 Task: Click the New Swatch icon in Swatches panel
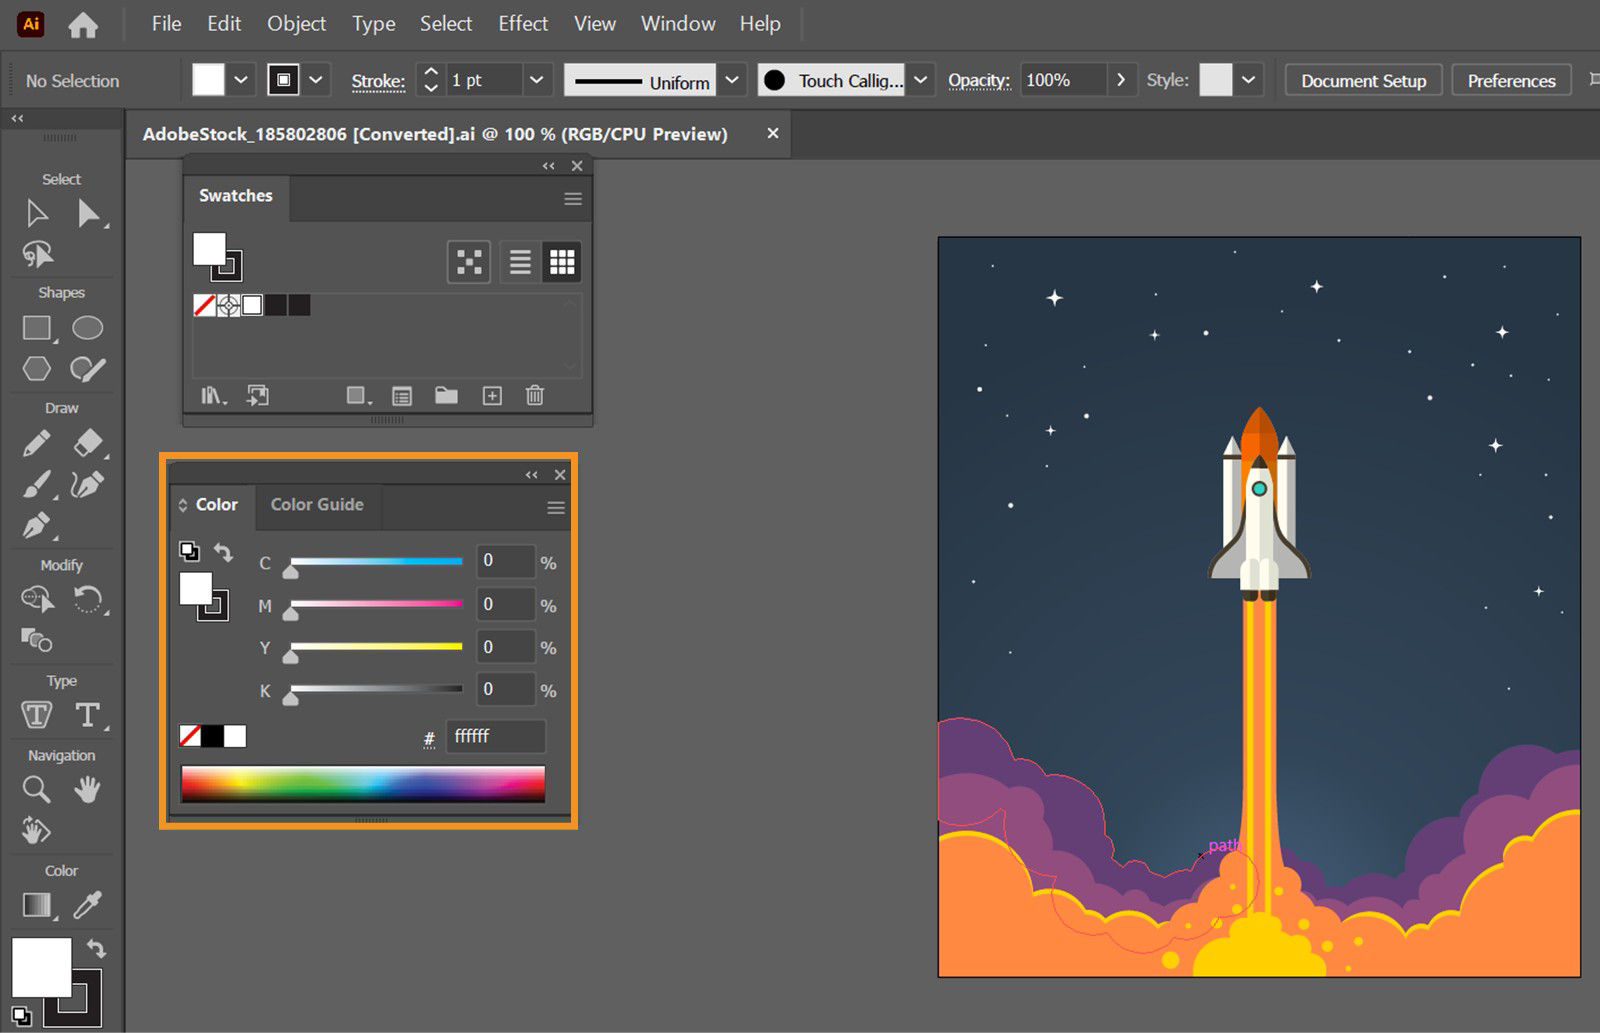492,396
